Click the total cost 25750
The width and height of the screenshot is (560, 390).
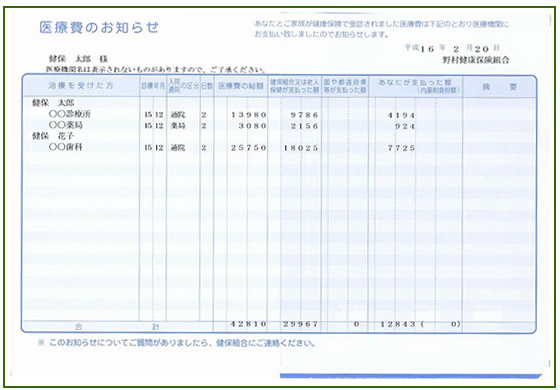(249, 148)
